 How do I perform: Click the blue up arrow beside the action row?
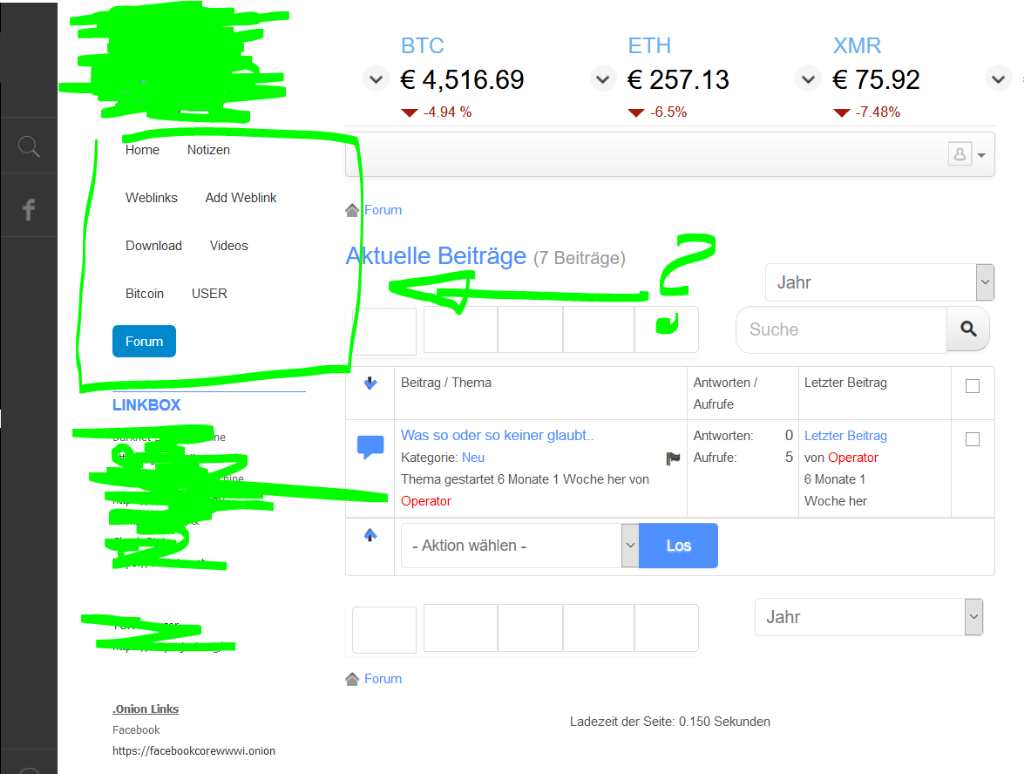click(370, 536)
